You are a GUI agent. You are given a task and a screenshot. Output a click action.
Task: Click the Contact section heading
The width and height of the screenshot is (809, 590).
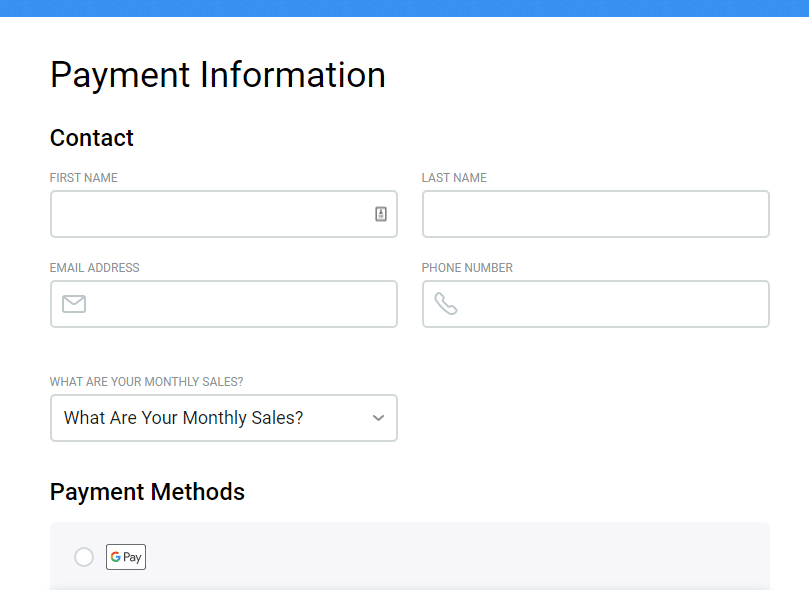click(92, 138)
